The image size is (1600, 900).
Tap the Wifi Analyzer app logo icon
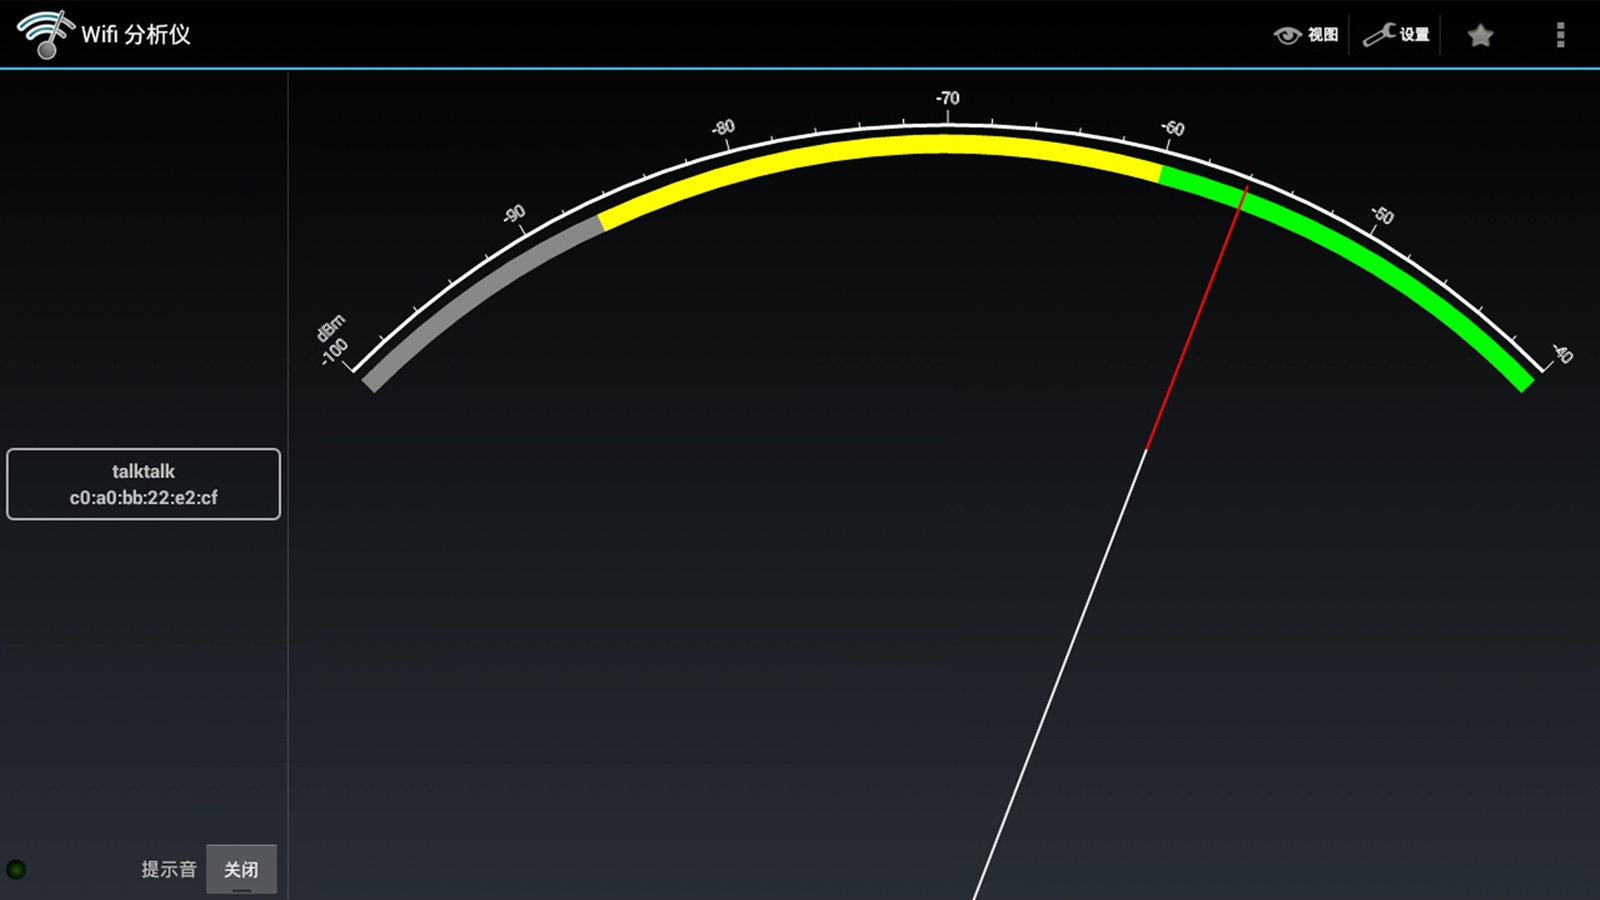(x=46, y=34)
